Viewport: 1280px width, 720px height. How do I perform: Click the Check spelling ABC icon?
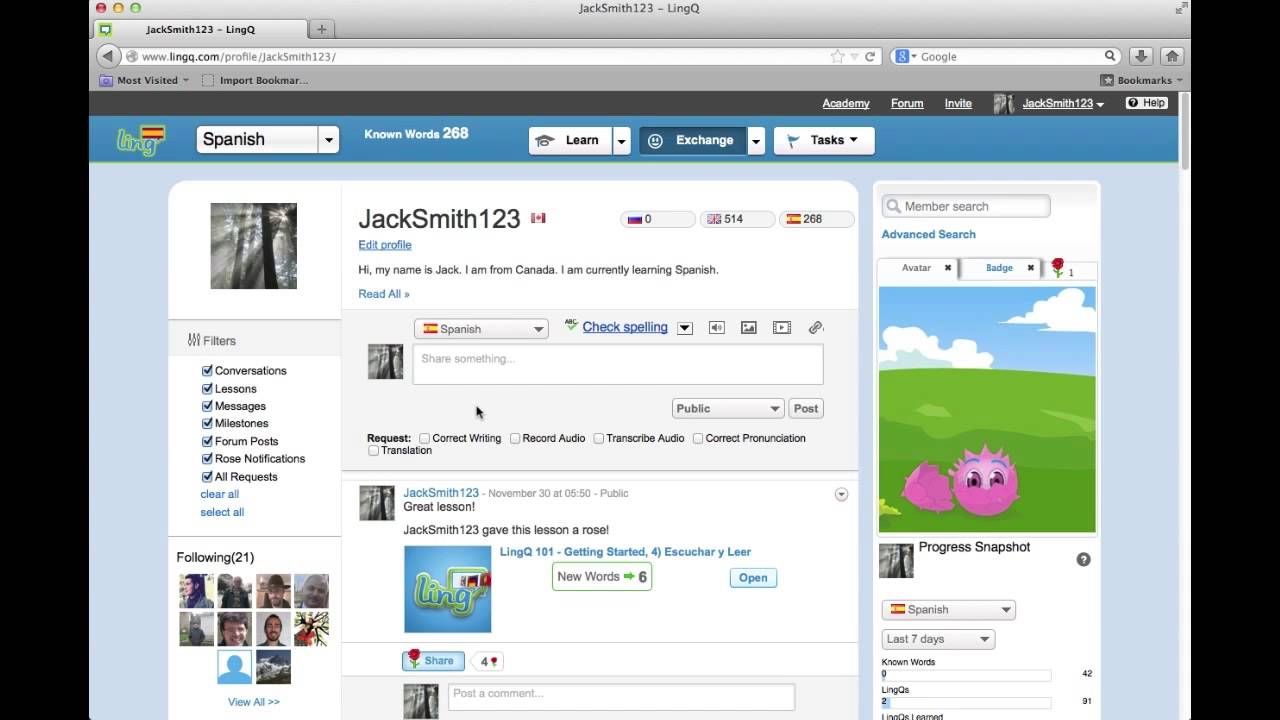(x=571, y=325)
